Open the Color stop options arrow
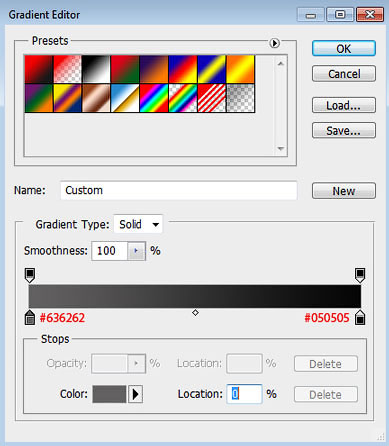 pyautogui.click(x=136, y=394)
